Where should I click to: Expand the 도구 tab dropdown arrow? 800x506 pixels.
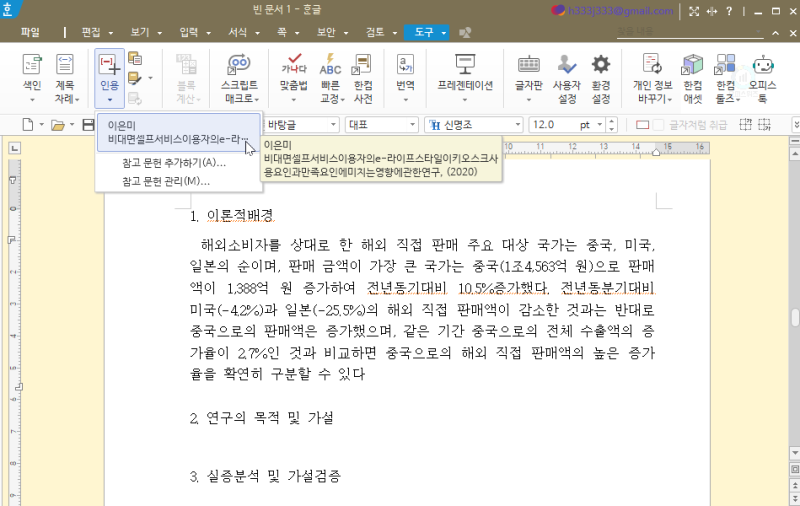click(443, 33)
